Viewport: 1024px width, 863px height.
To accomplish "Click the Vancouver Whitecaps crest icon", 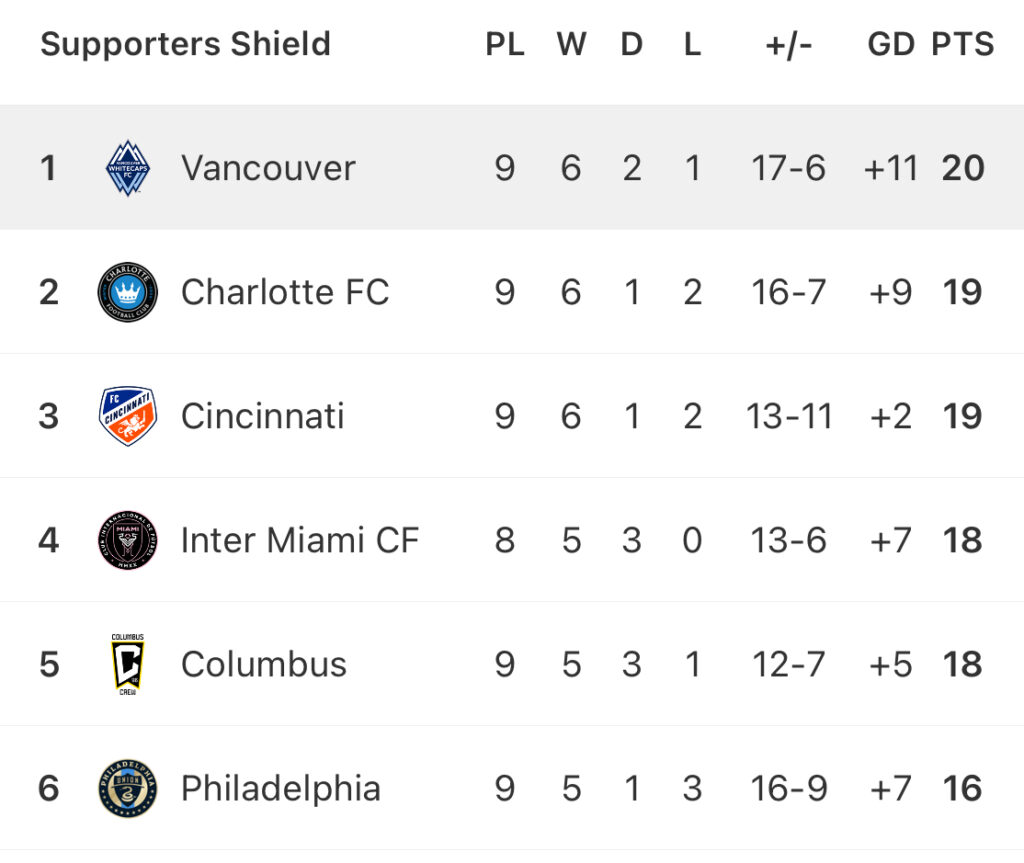I will tap(127, 168).
